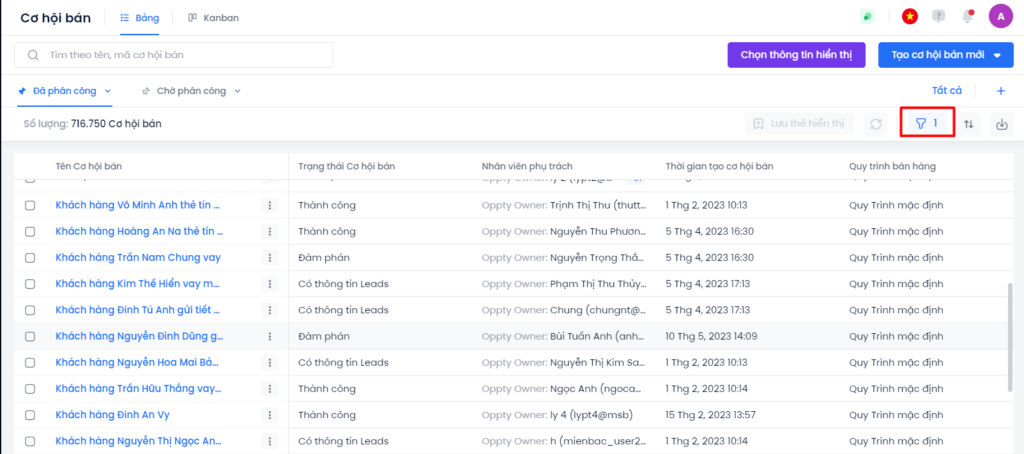Open the filter icon showing 1
This screenshot has height=454, width=1024.
point(927,124)
